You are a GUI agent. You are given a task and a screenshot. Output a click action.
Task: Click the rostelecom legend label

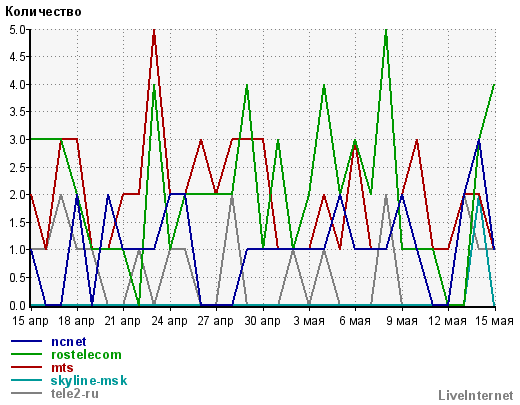(x=86, y=355)
